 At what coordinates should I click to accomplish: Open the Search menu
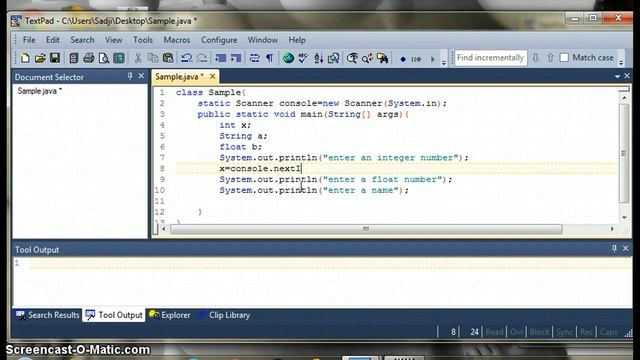[82, 40]
